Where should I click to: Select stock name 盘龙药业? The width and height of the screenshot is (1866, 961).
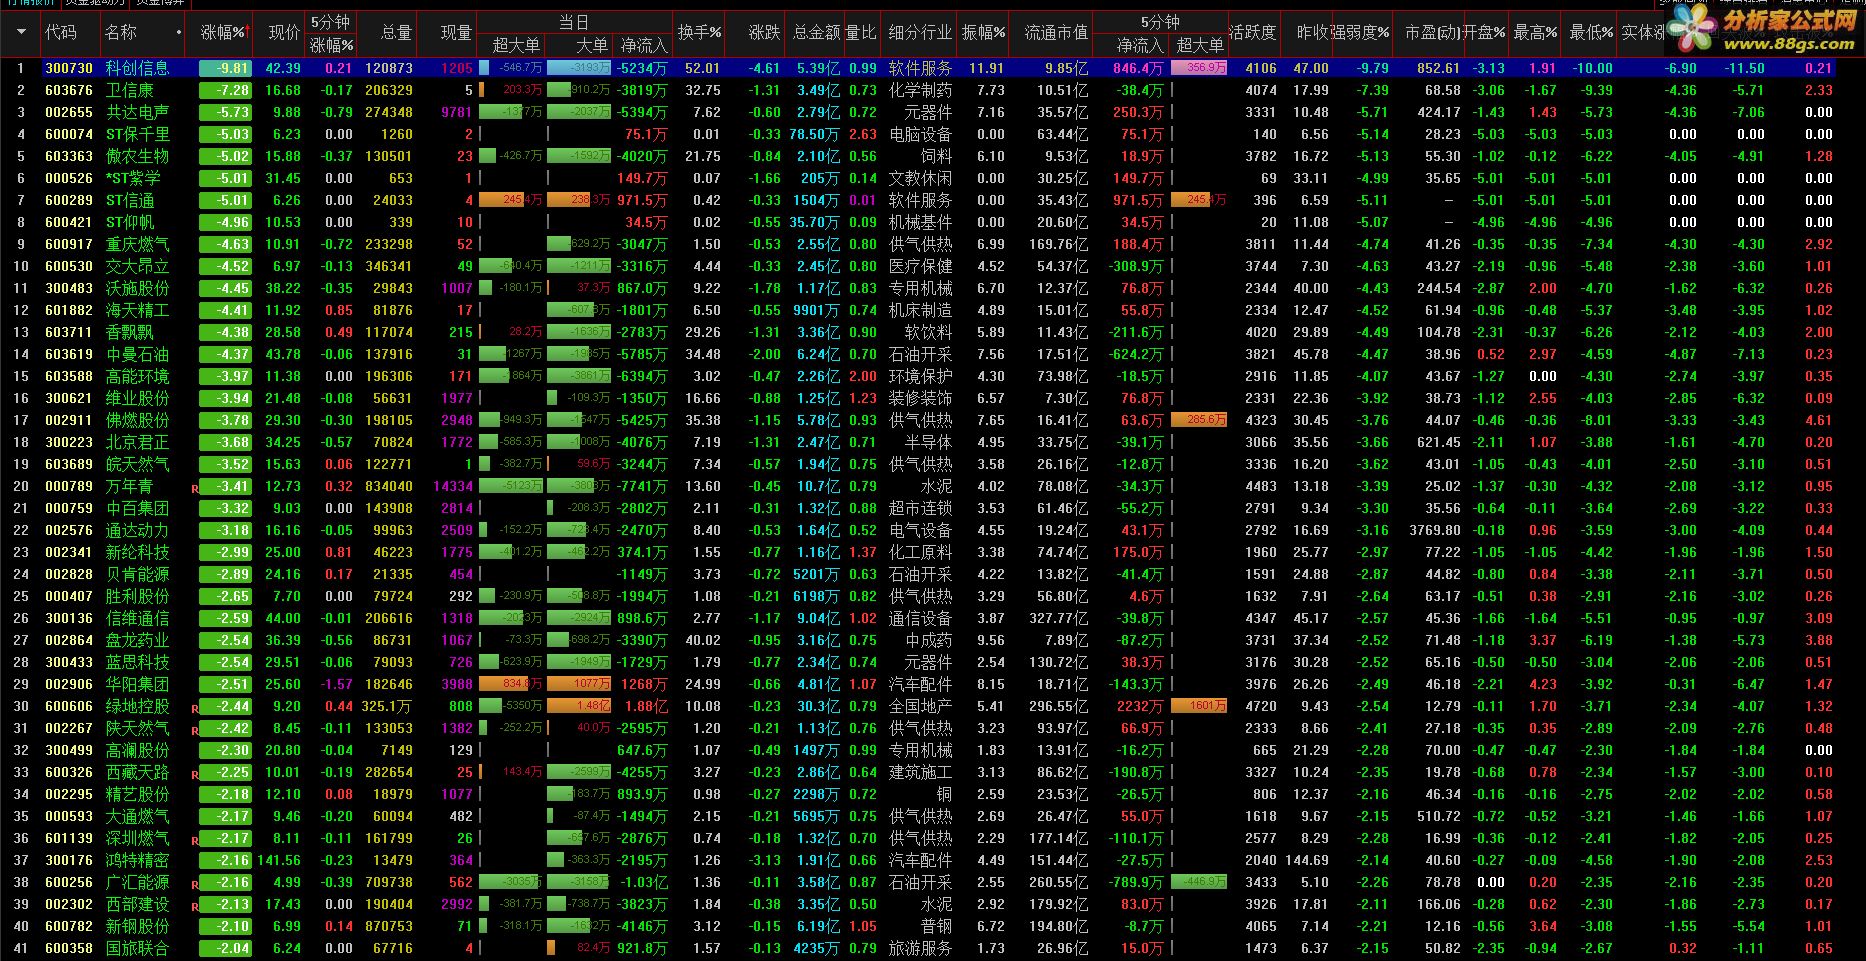click(137, 640)
